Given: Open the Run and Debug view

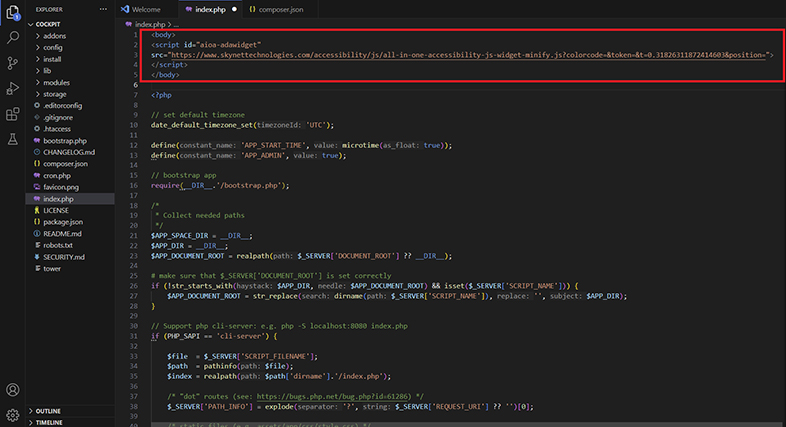Looking at the screenshot, I should point(13,89).
